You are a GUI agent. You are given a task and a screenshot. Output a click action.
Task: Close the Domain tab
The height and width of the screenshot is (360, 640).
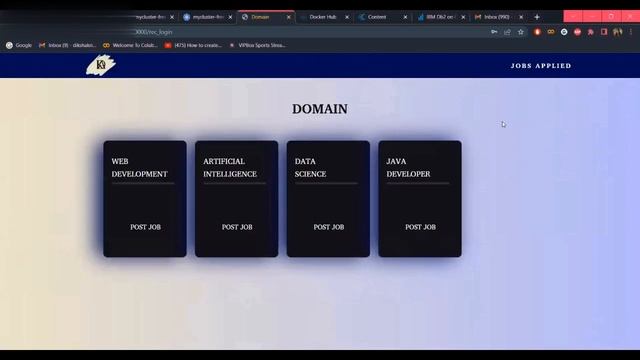pyautogui.click(x=289, y=17)
